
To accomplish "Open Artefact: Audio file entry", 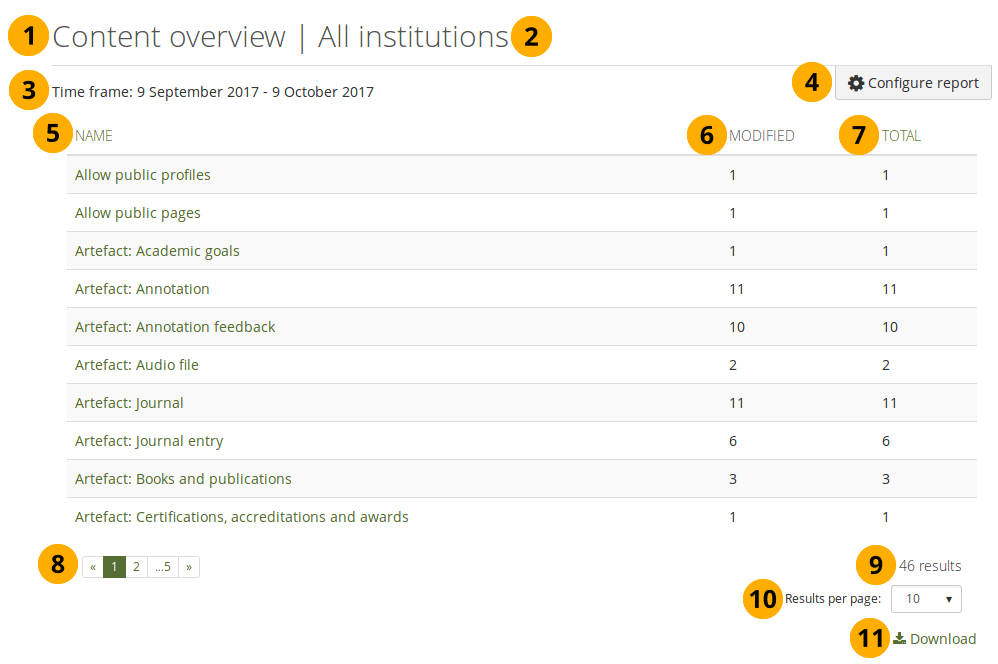I will pyautogui.click(x=137, y=365).
